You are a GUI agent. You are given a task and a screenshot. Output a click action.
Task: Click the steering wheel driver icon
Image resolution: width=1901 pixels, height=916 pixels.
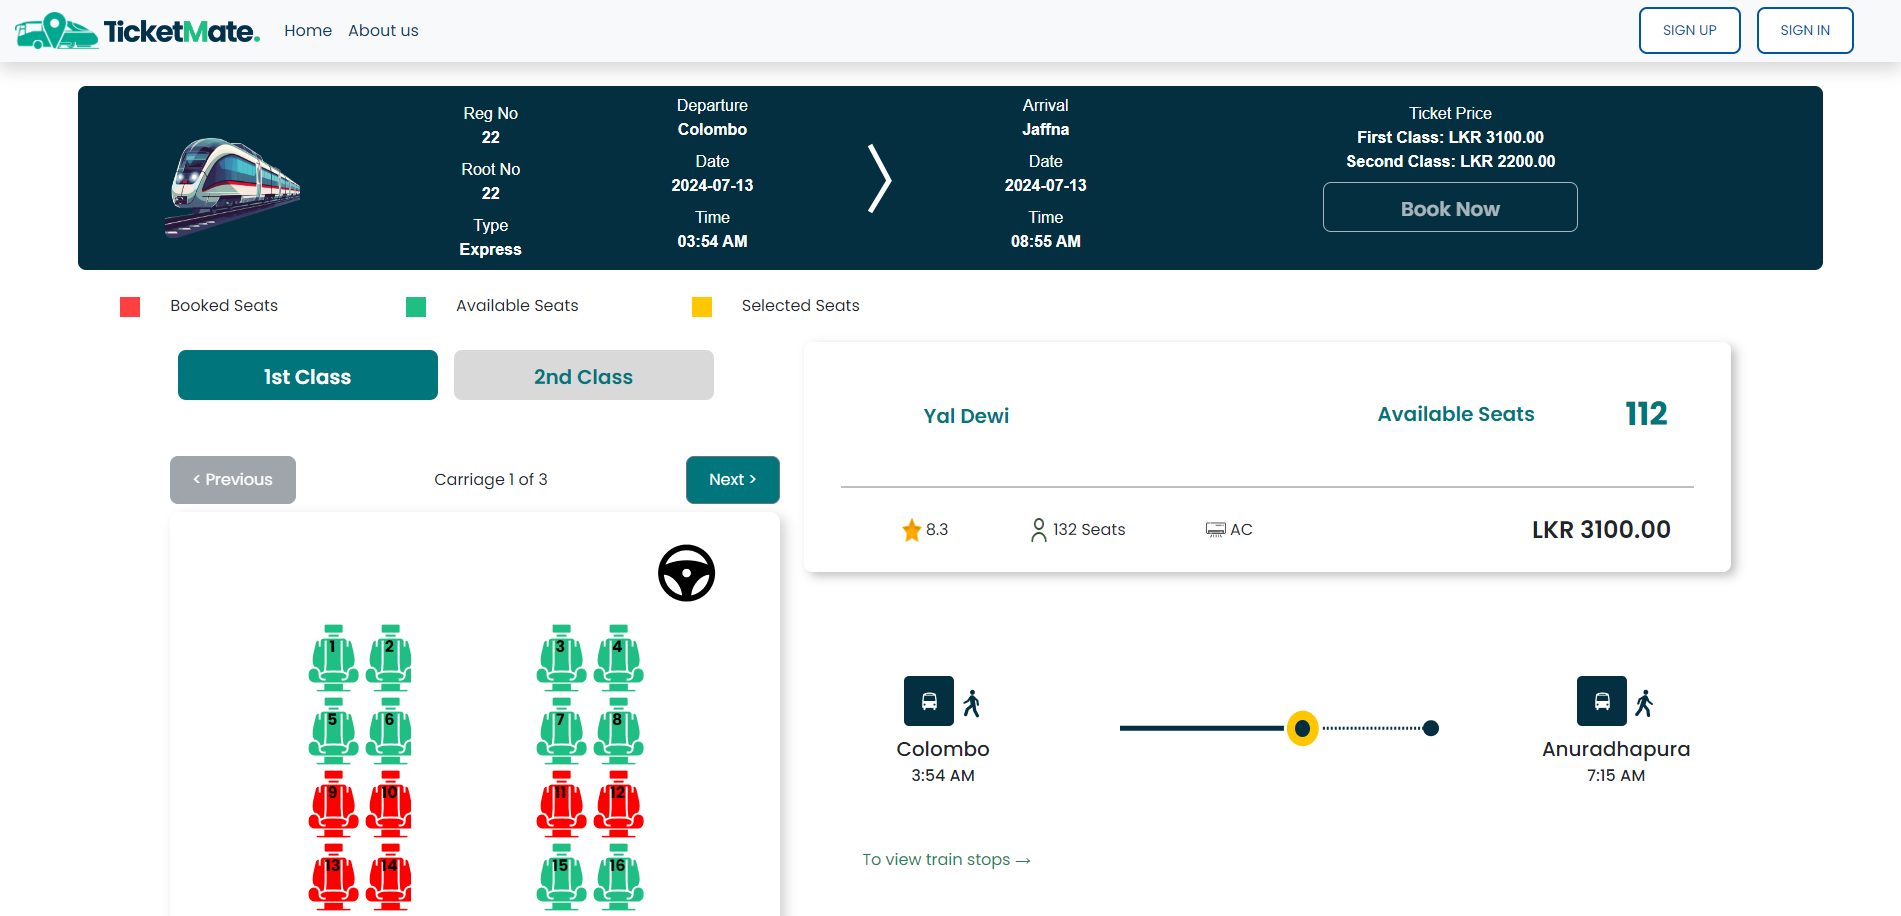click(686, 573)
